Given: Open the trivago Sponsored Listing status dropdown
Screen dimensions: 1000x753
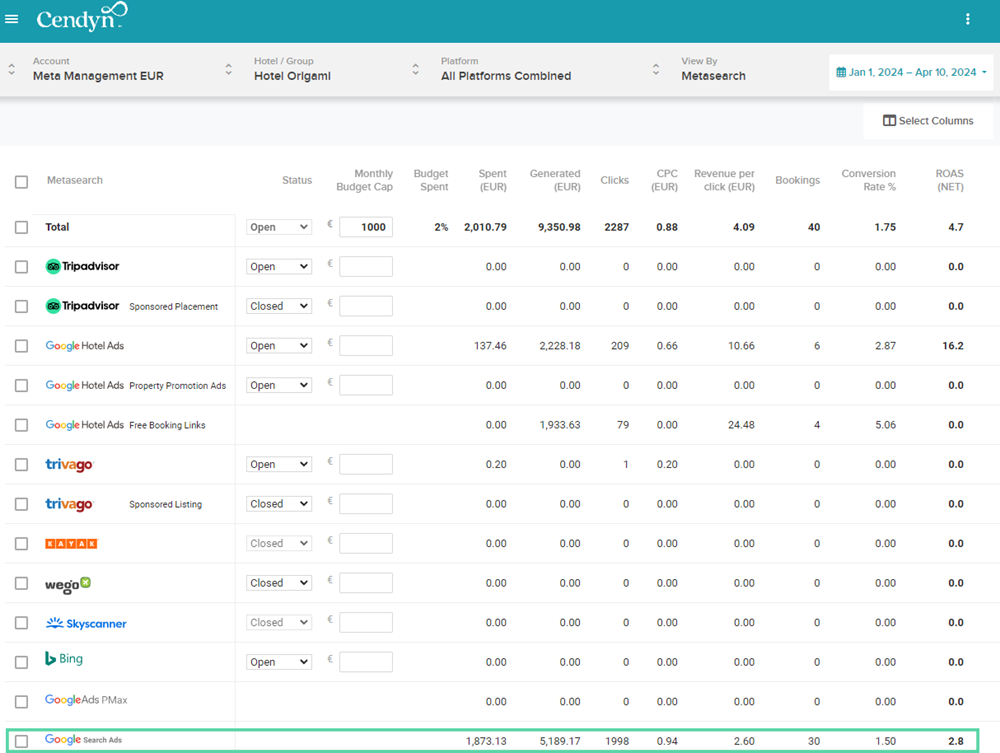Looking at the screenshot, I should 279,504.
